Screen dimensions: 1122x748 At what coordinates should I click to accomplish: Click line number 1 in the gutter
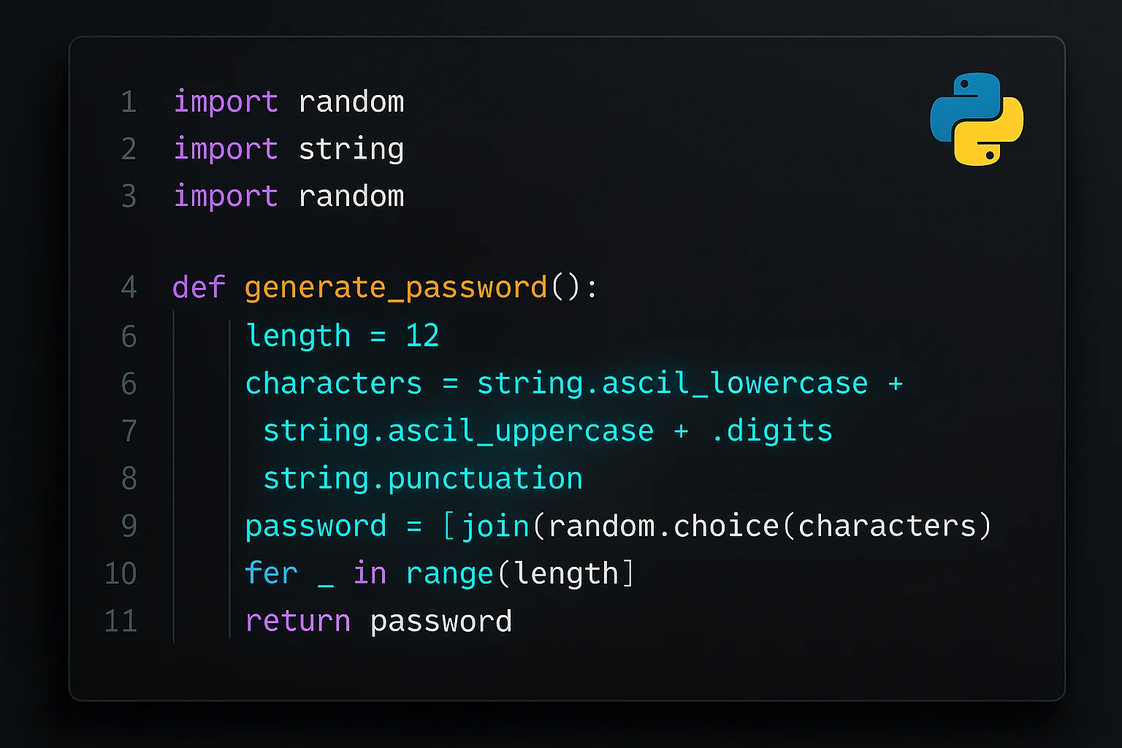coord(128,102)
